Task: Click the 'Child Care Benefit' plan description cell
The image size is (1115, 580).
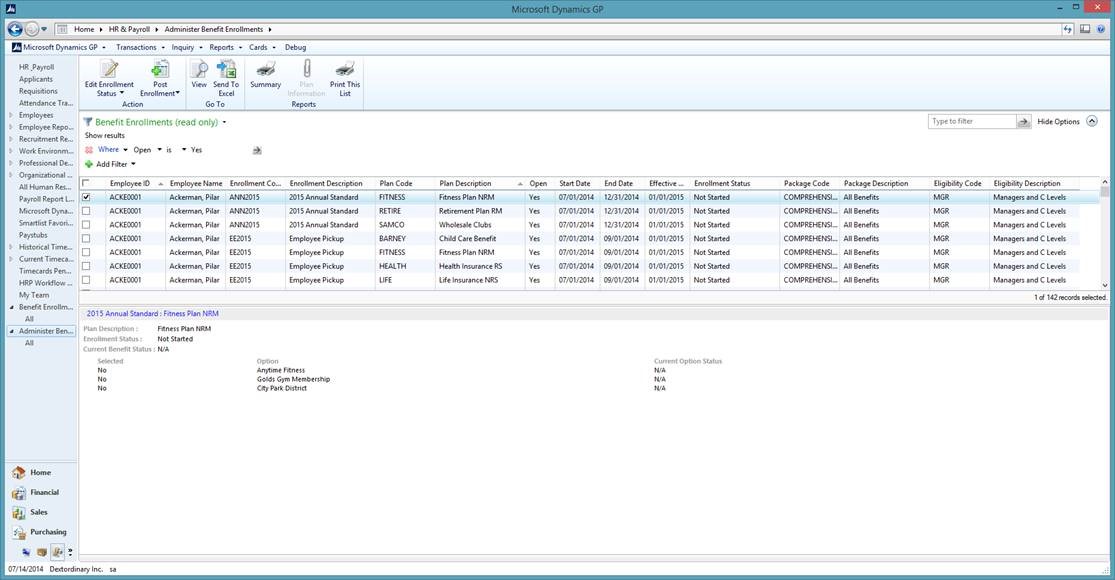Action: click(x=468, y=239)
